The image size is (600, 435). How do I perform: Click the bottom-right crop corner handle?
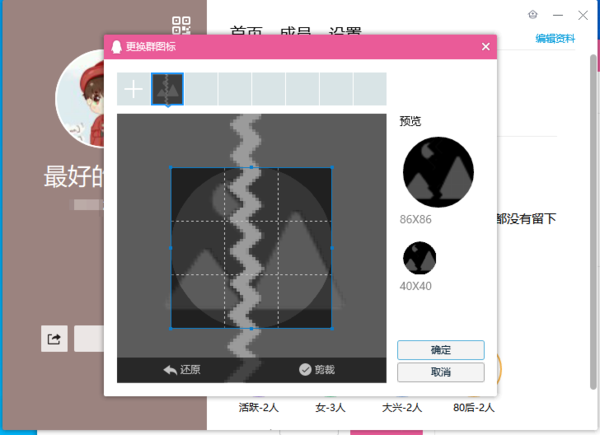pyautogui.click(x=332, y=328)
